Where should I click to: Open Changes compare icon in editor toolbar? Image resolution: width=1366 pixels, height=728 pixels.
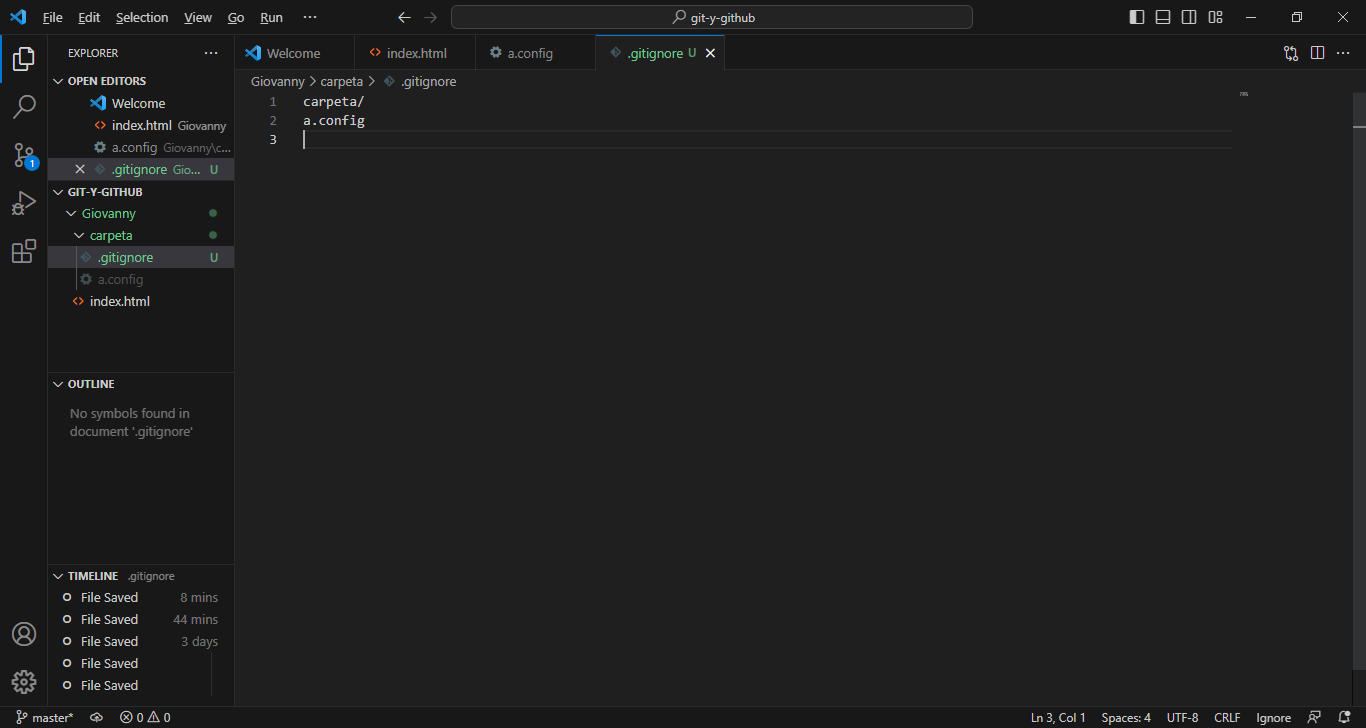point(1291,53)
